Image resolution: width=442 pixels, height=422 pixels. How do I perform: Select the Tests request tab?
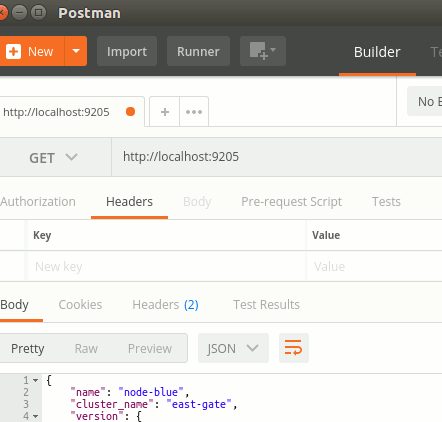pos(386,202)
